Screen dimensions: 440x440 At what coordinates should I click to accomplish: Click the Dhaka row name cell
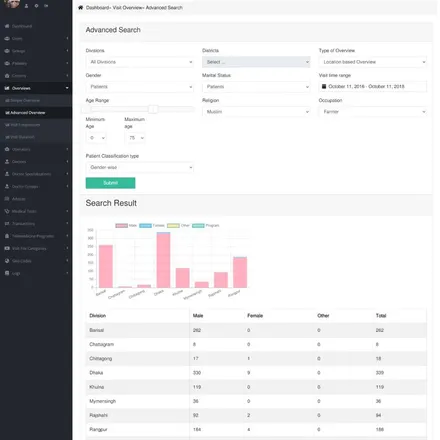tap(138, 373)
